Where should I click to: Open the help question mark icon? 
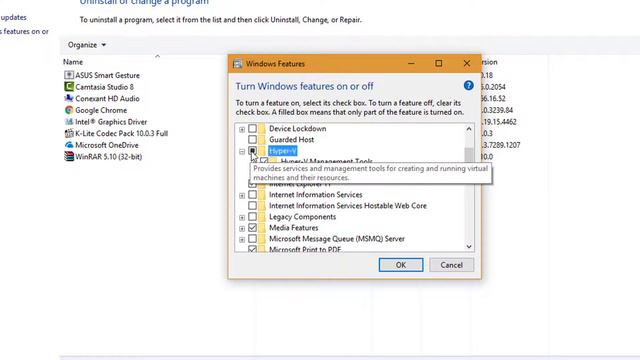pos(469,85)
